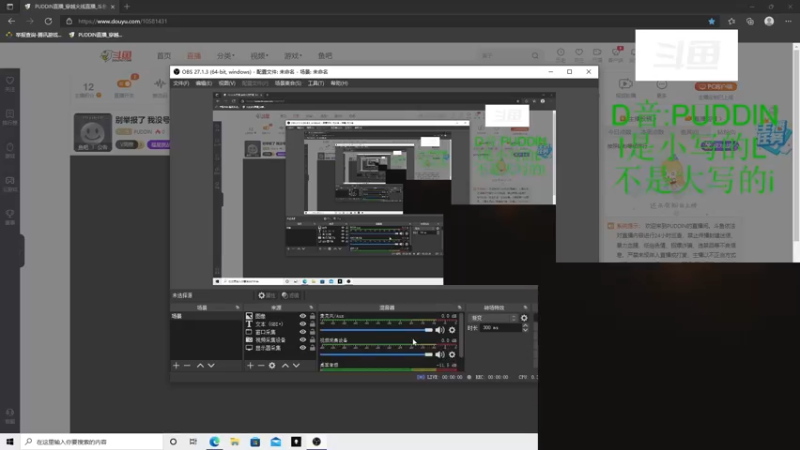
Task: Adjust the 麦克风/Aux volume slider
Action: tap(377, 330)
